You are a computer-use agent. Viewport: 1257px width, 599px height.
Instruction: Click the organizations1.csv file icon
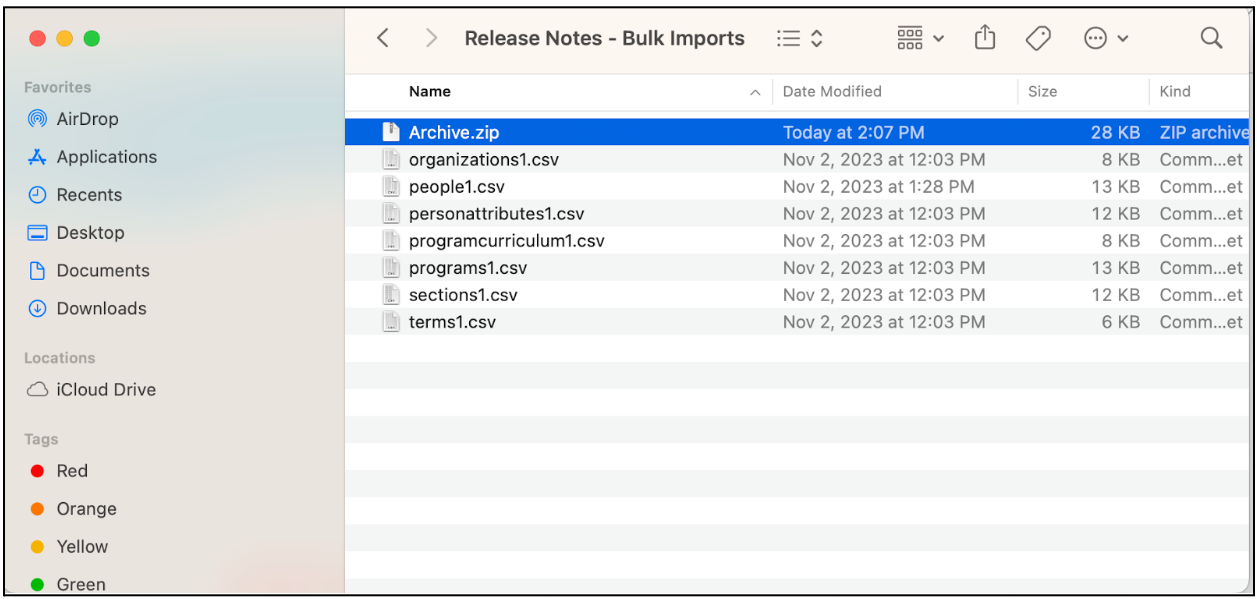tap(391, 159)
